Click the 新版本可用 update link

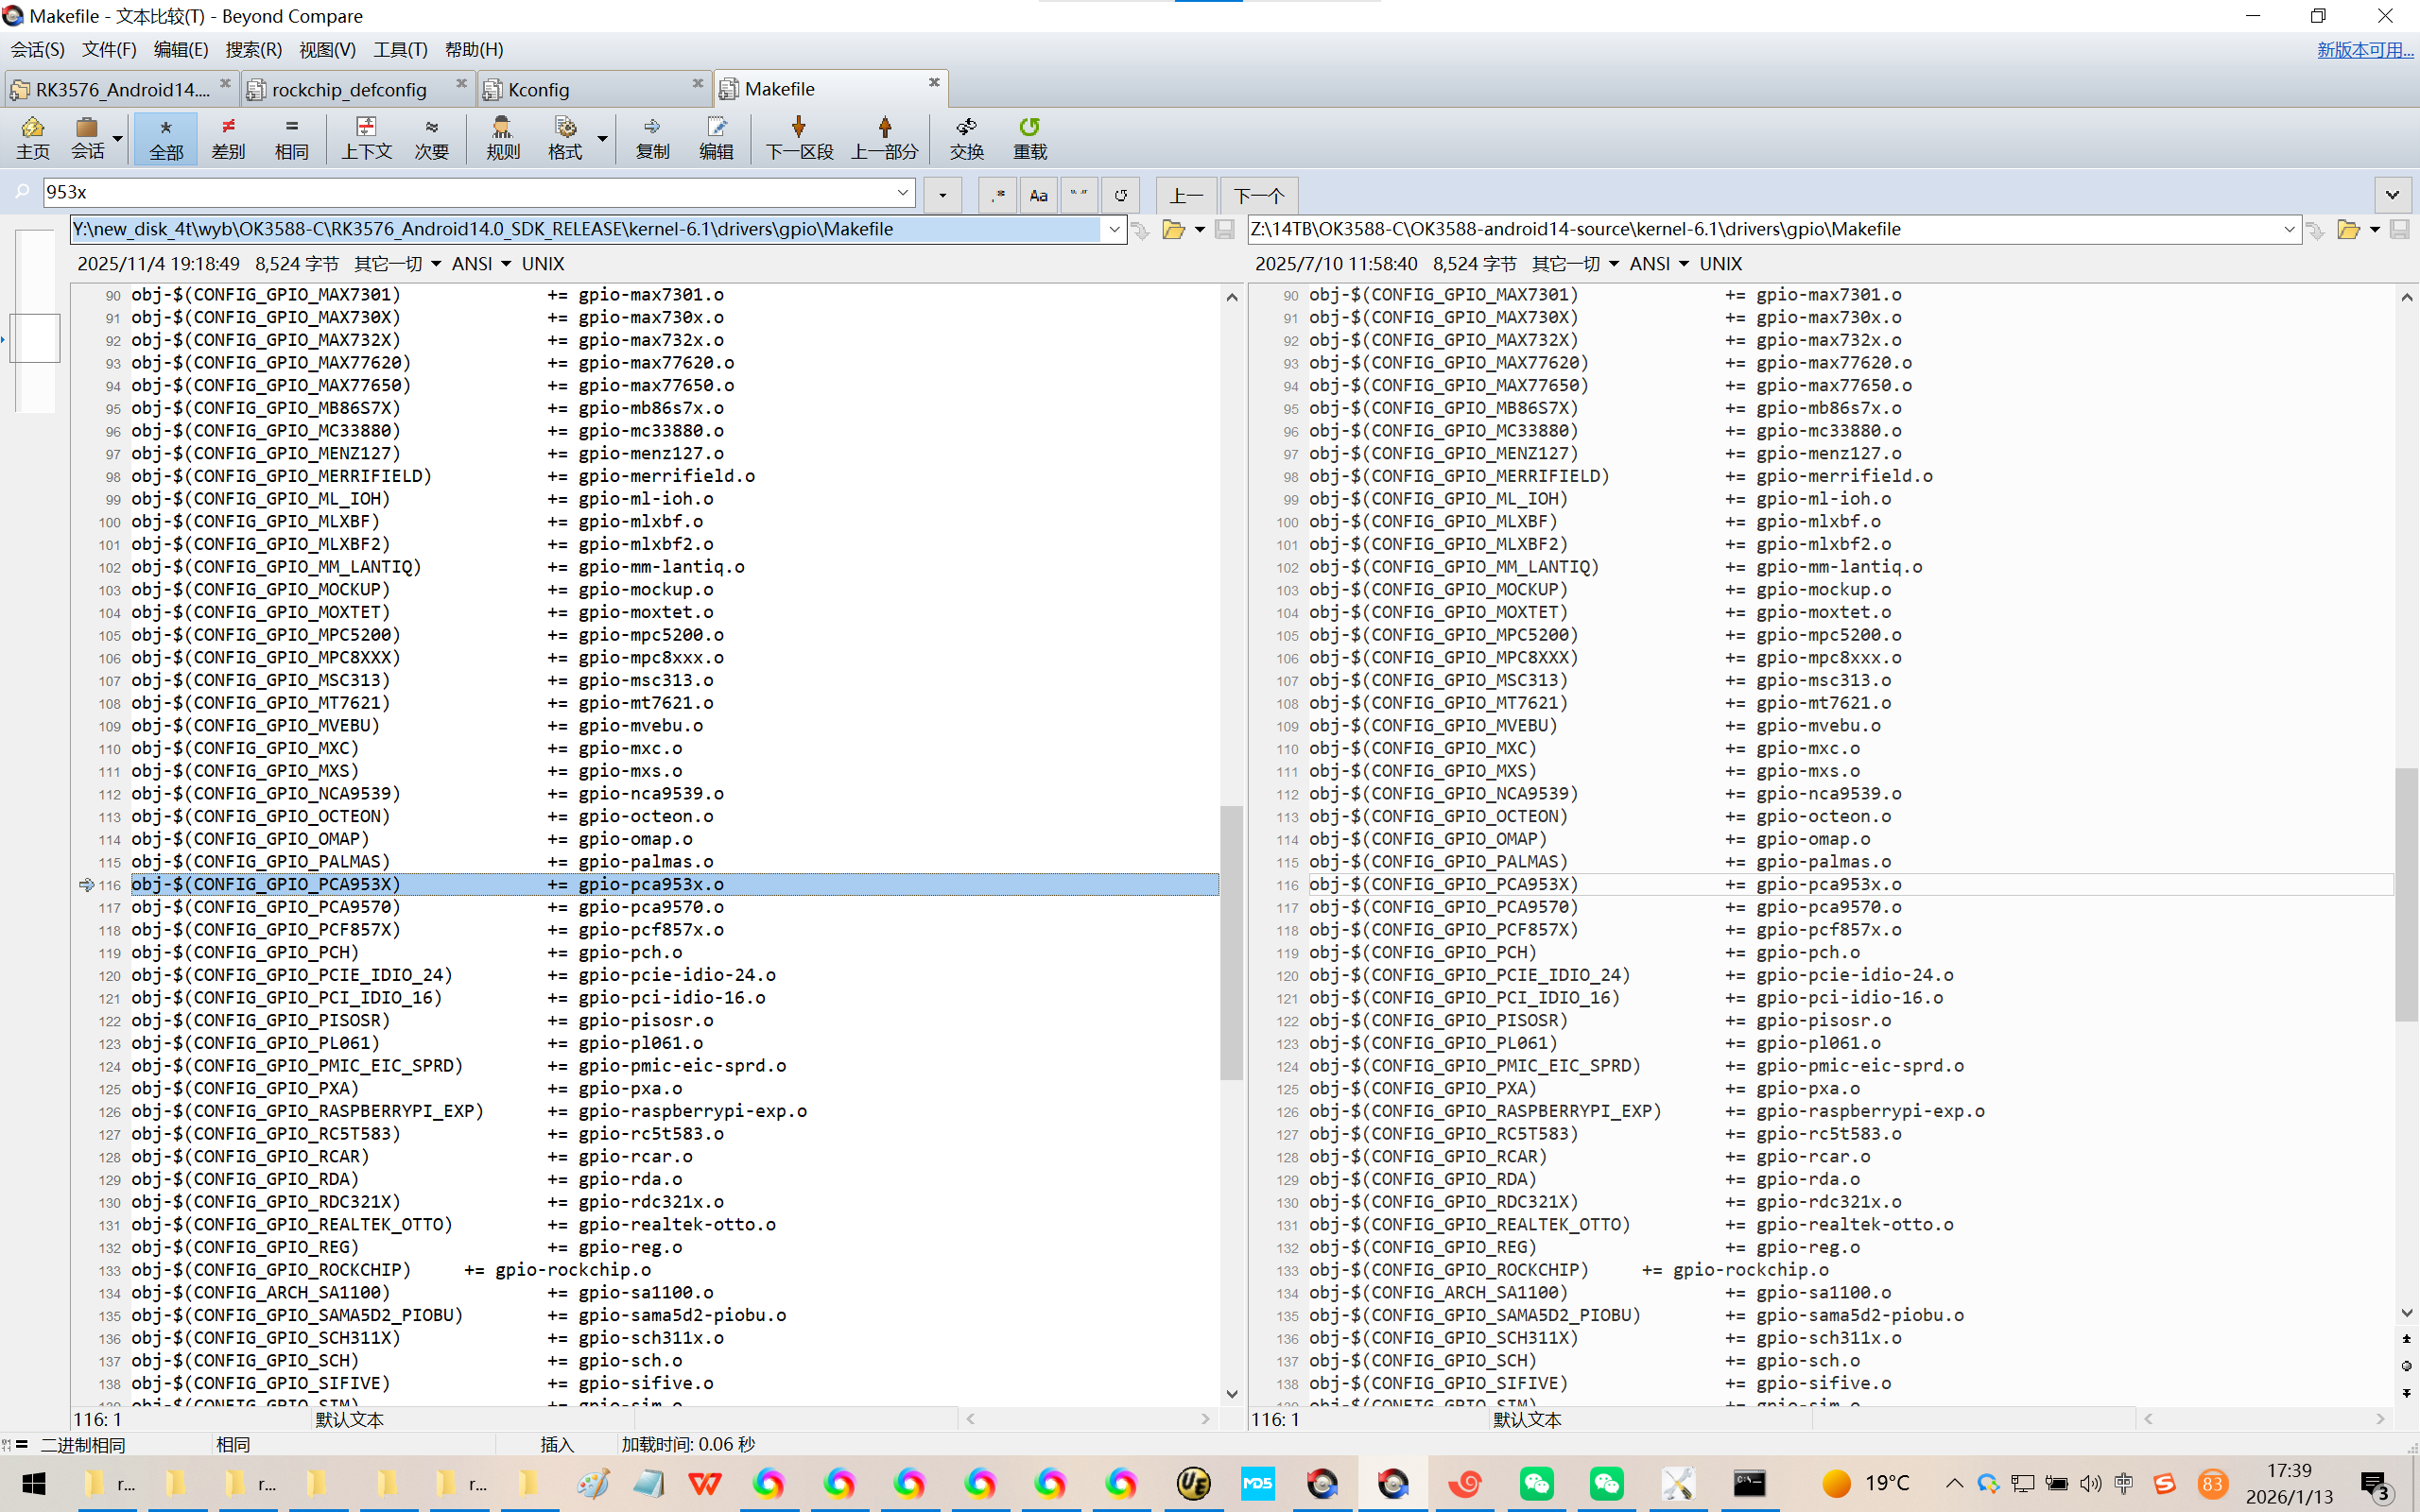[x=2364, y=50]
